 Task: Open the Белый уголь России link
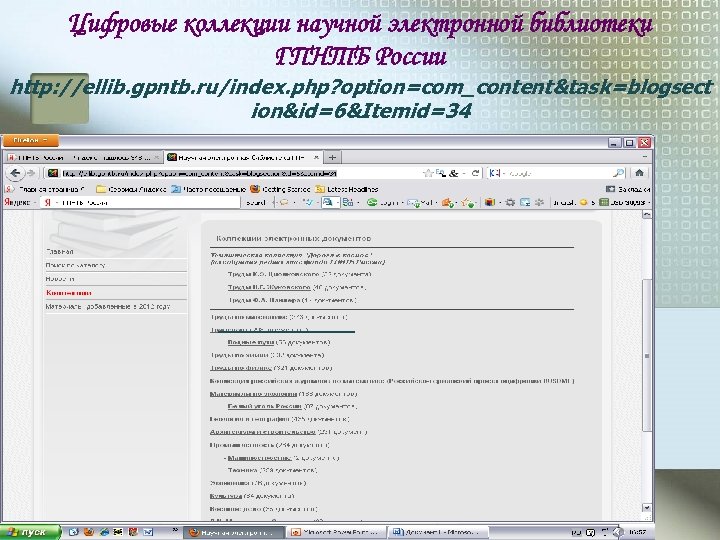[264, 406]
